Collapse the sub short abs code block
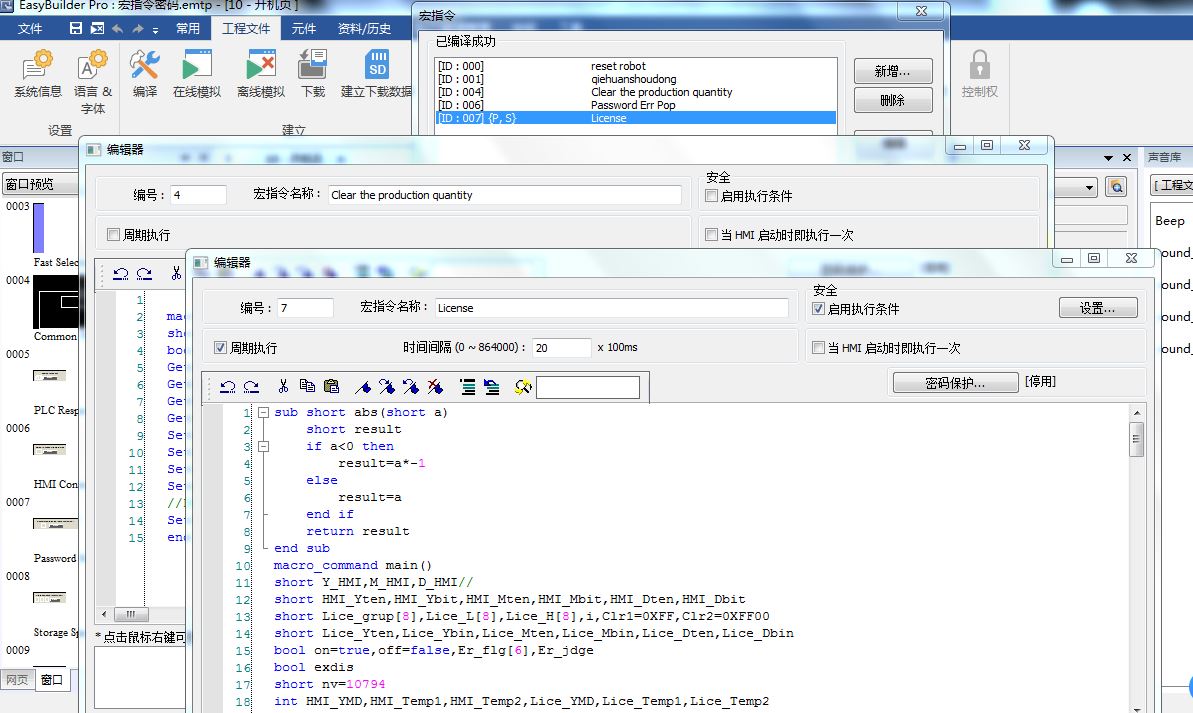Image resolution: width=1193 pixels, height=713 pixels. pyautogui.click(x=263, y=412)
